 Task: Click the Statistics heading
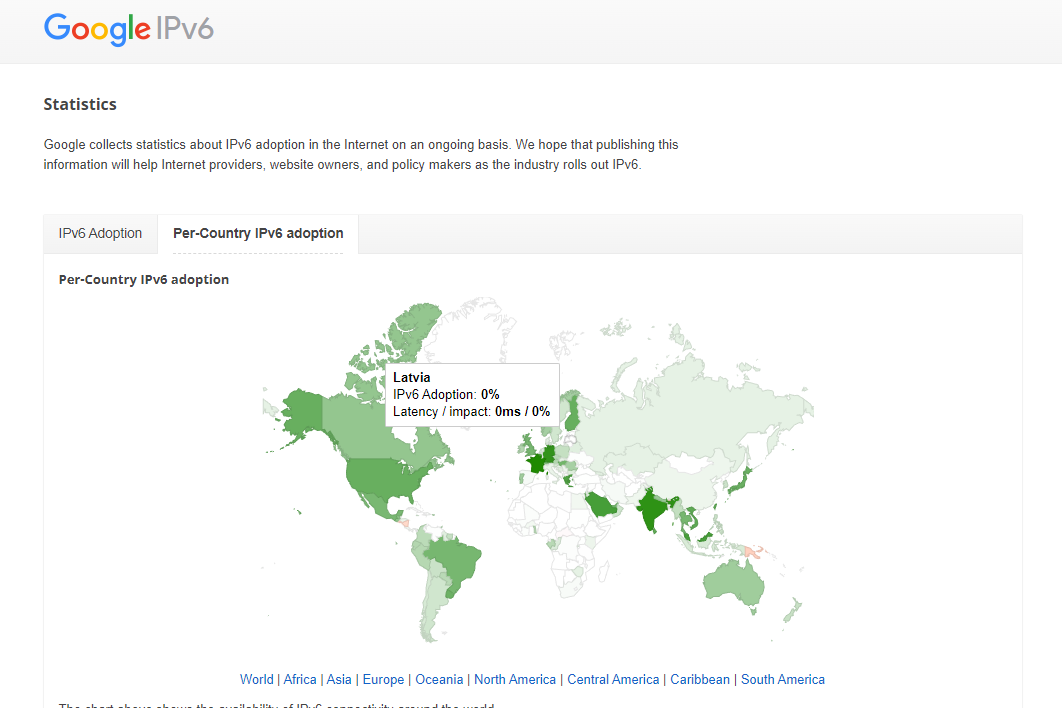(x=80, y=104)
